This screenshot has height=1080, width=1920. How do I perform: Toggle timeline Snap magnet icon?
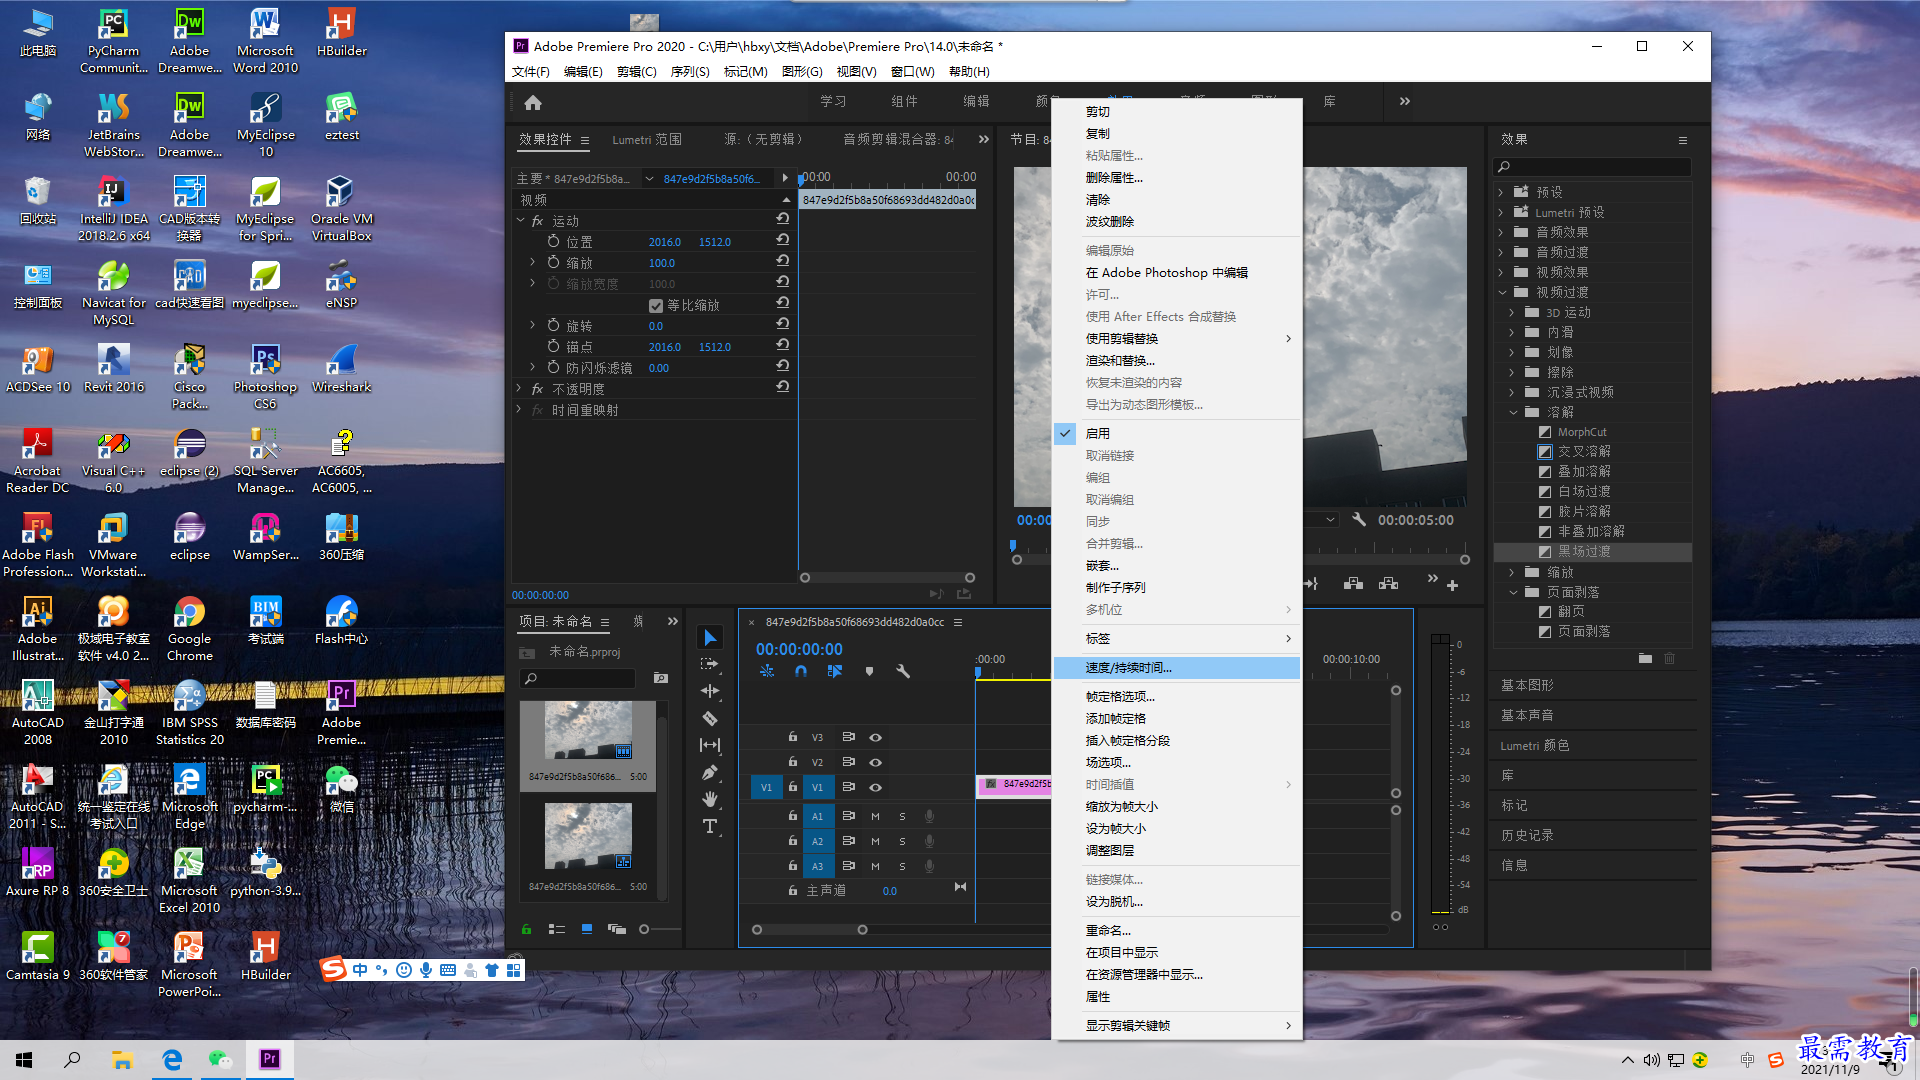[x=801, y=672]
